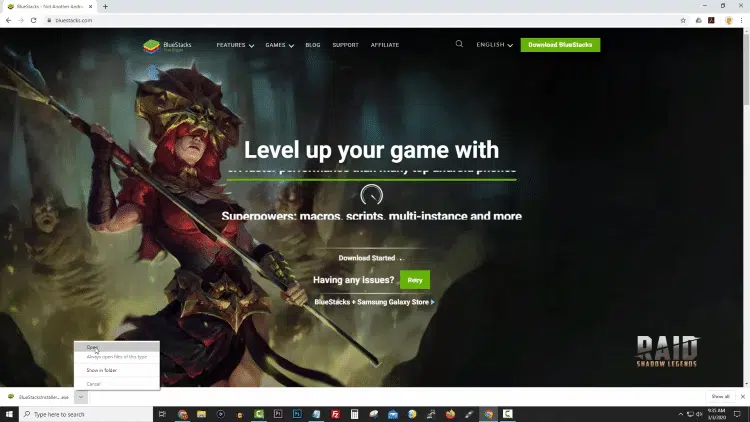Go to the BLOG page

(x=313, y=45)
